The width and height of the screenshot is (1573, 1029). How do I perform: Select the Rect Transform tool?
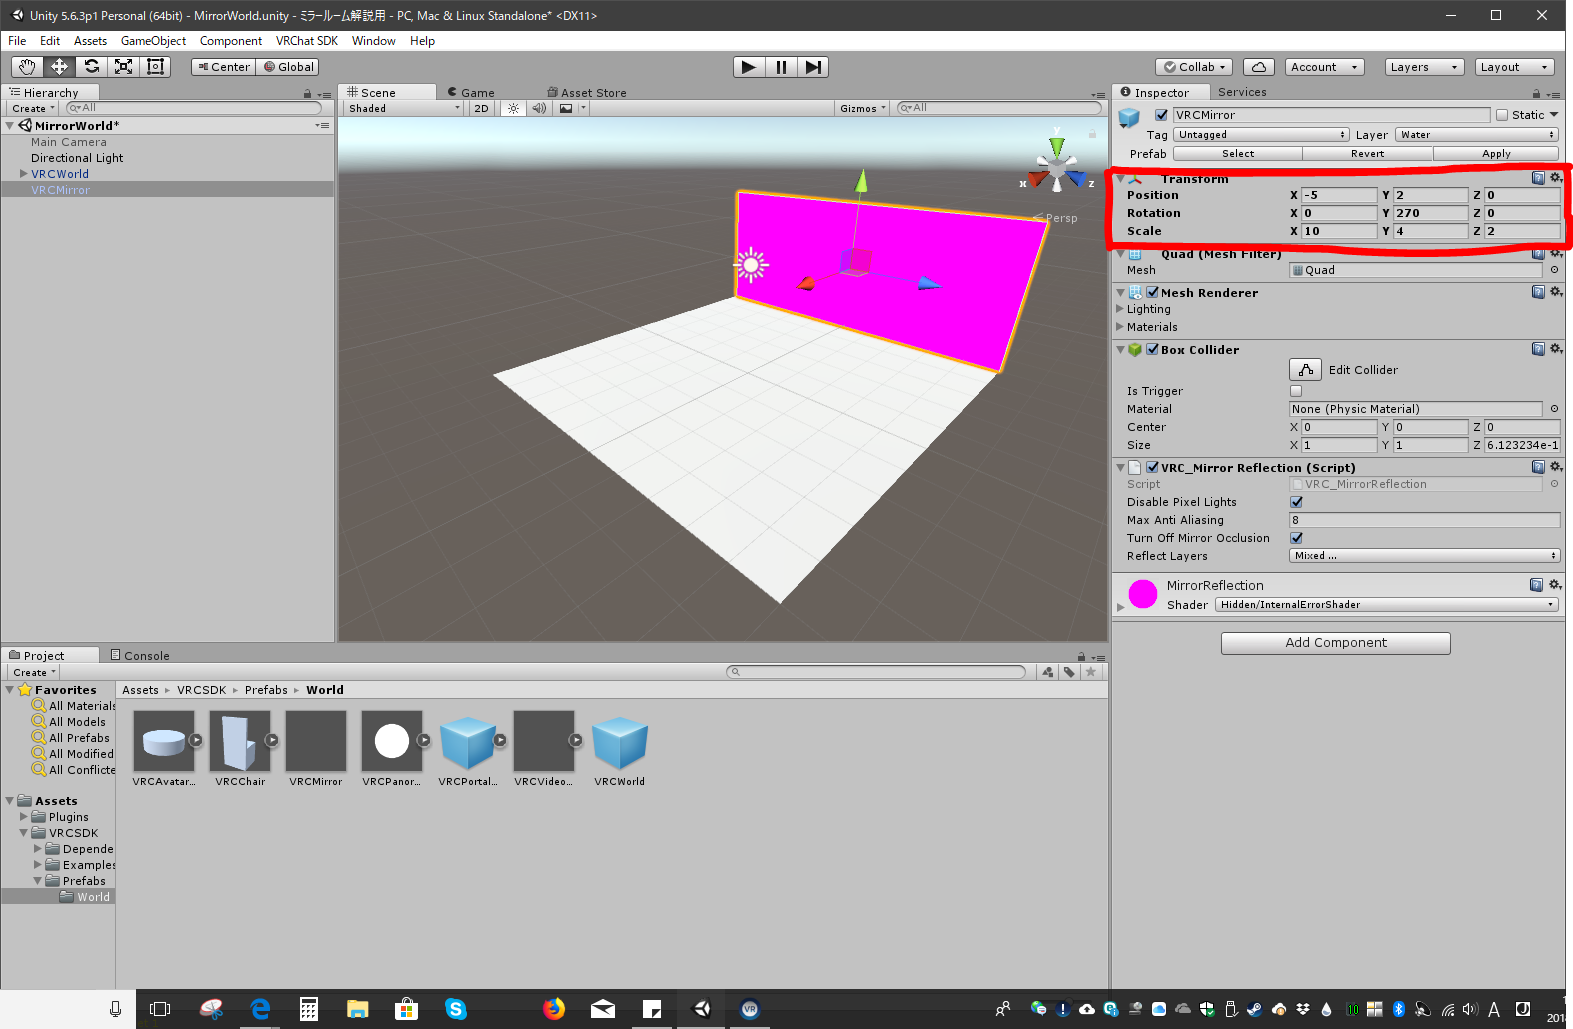click(x=155, y=67)
